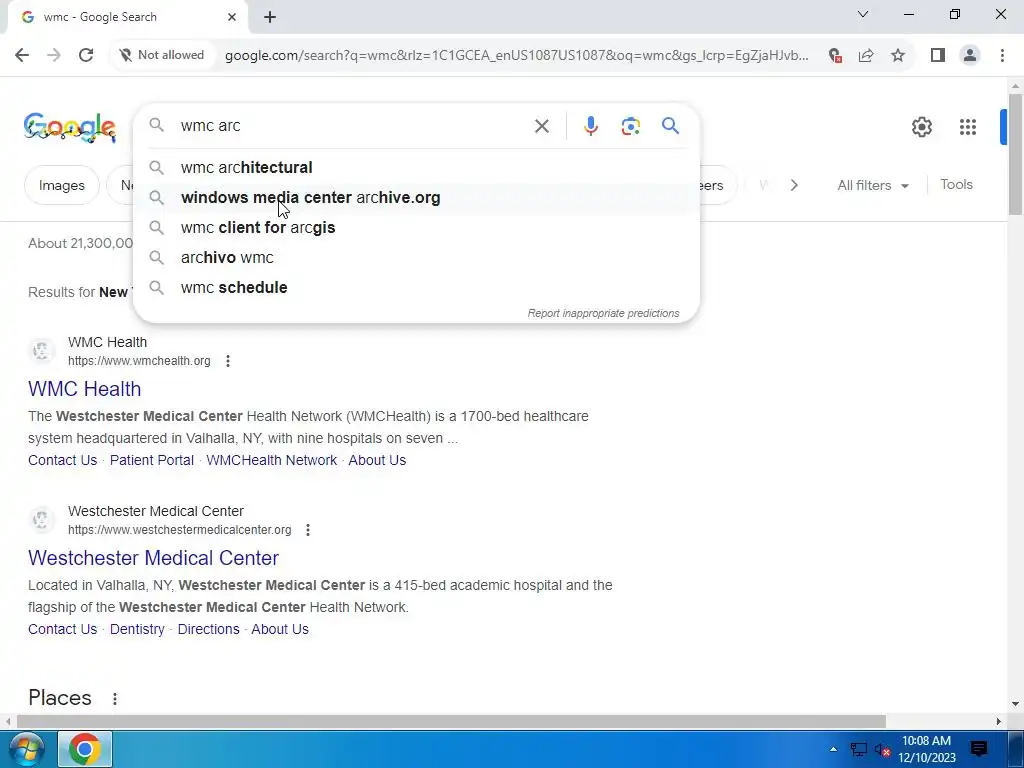Toggle the browser side panel
1024x768 pixels.
tap(938, 56)
